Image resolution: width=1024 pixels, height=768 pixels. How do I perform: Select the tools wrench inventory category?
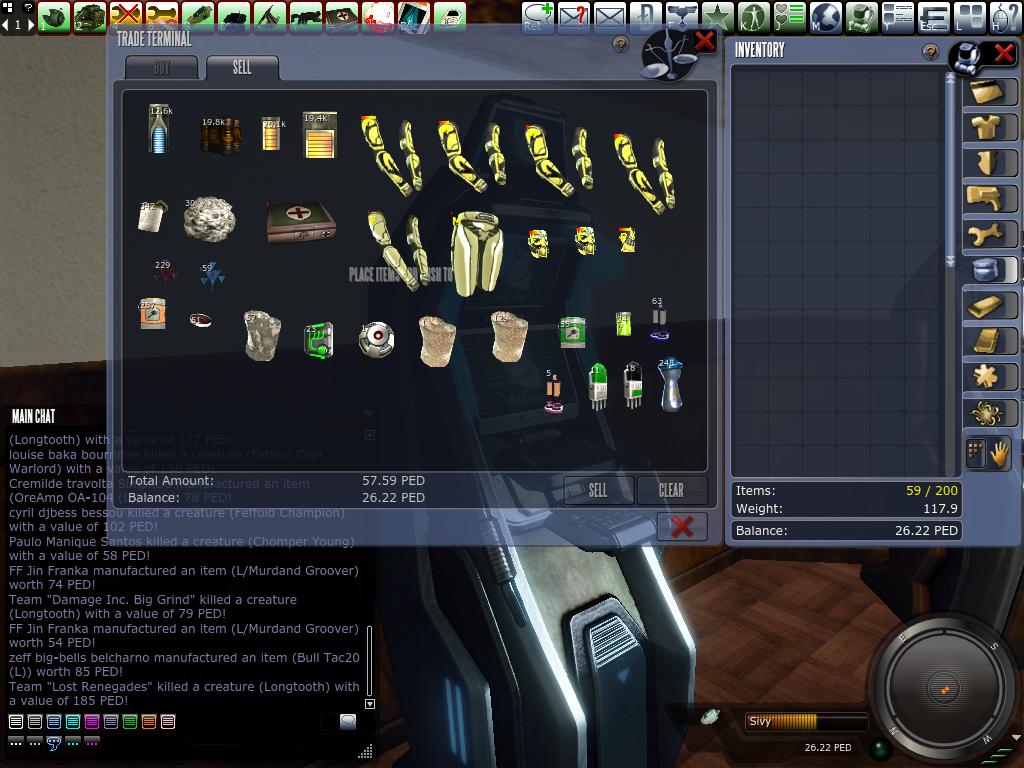click(989, 234)
